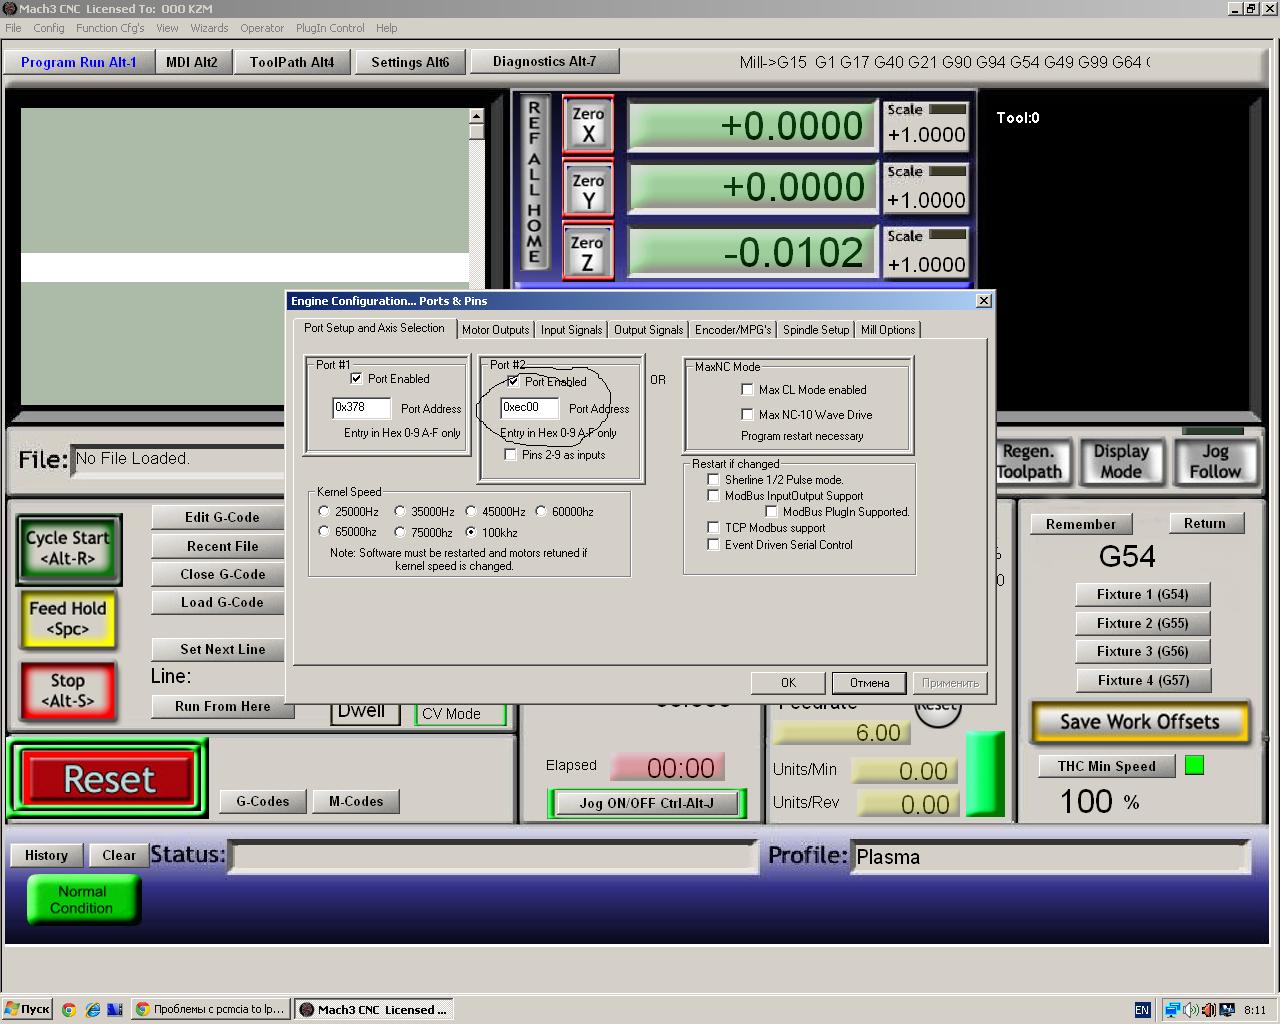Open the Config menu

[x=49, y=28]
